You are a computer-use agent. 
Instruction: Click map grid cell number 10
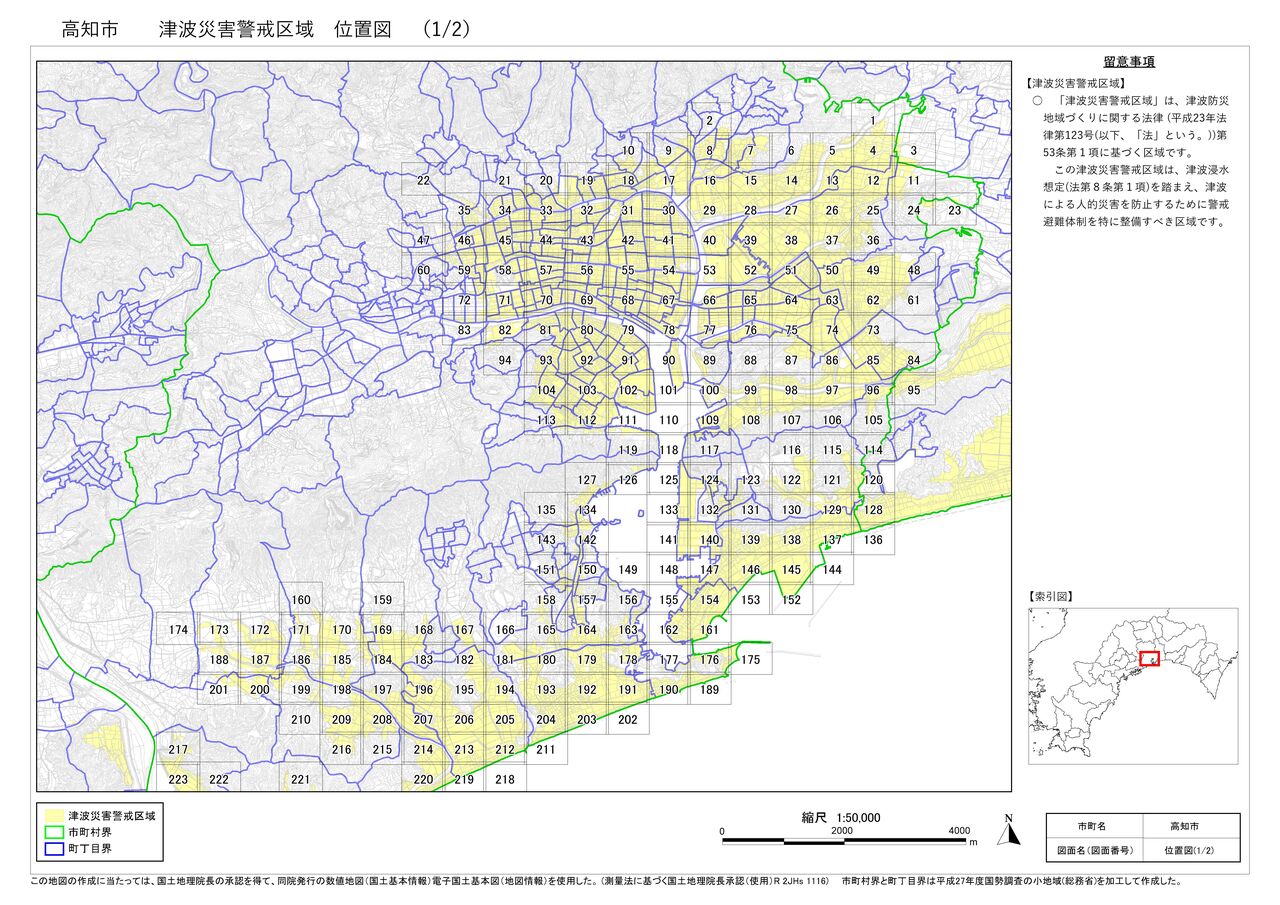click(628, 151)
